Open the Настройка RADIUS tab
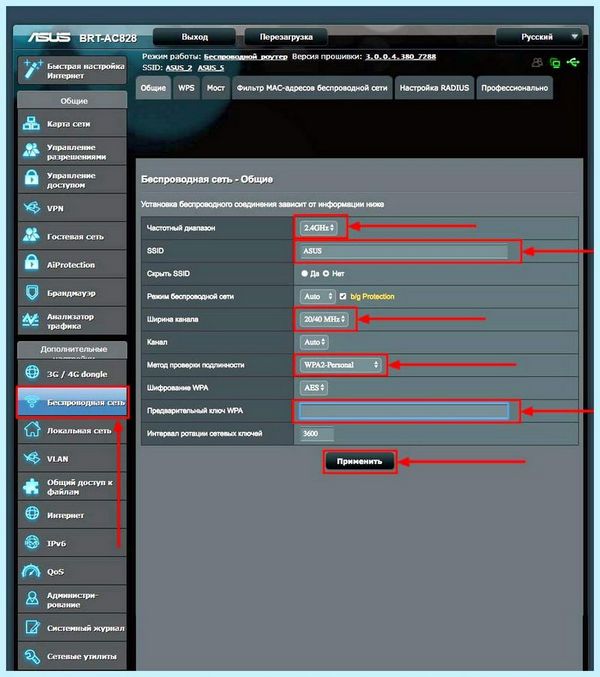The width and height of the screenshot is (600, 677). [x=434, y=88]
